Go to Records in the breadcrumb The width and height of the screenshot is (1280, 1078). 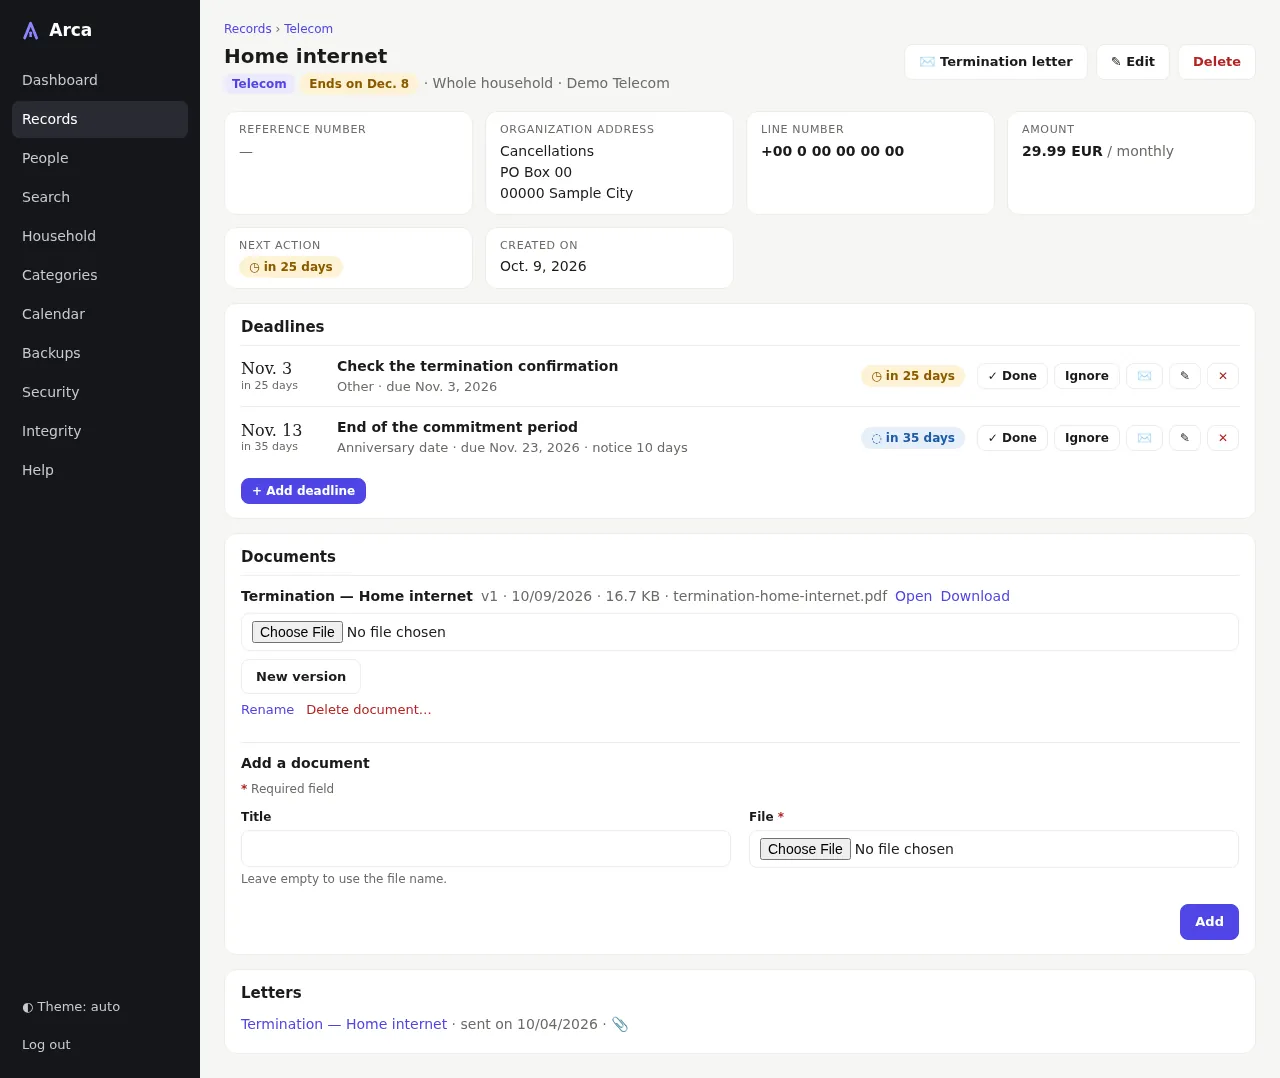pos(248,29)
